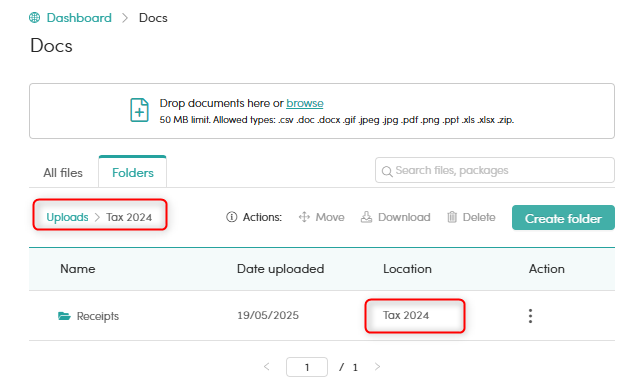Click the Location column header
The image size is (634, 385).
[x=407, y=269]
